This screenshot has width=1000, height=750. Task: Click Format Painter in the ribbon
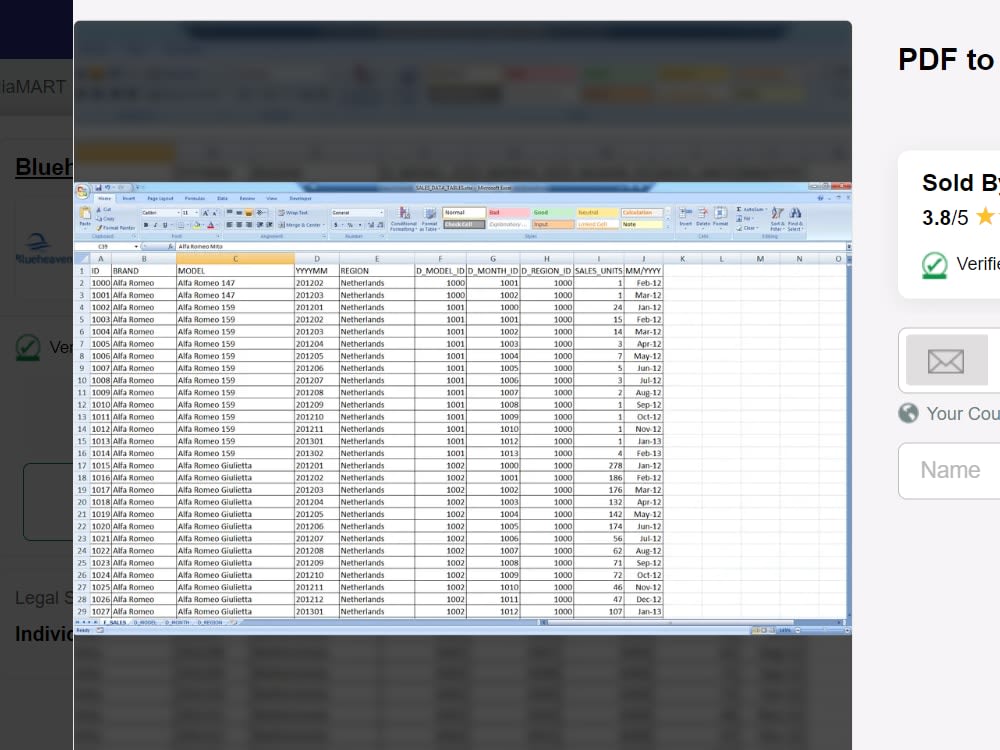115,227
